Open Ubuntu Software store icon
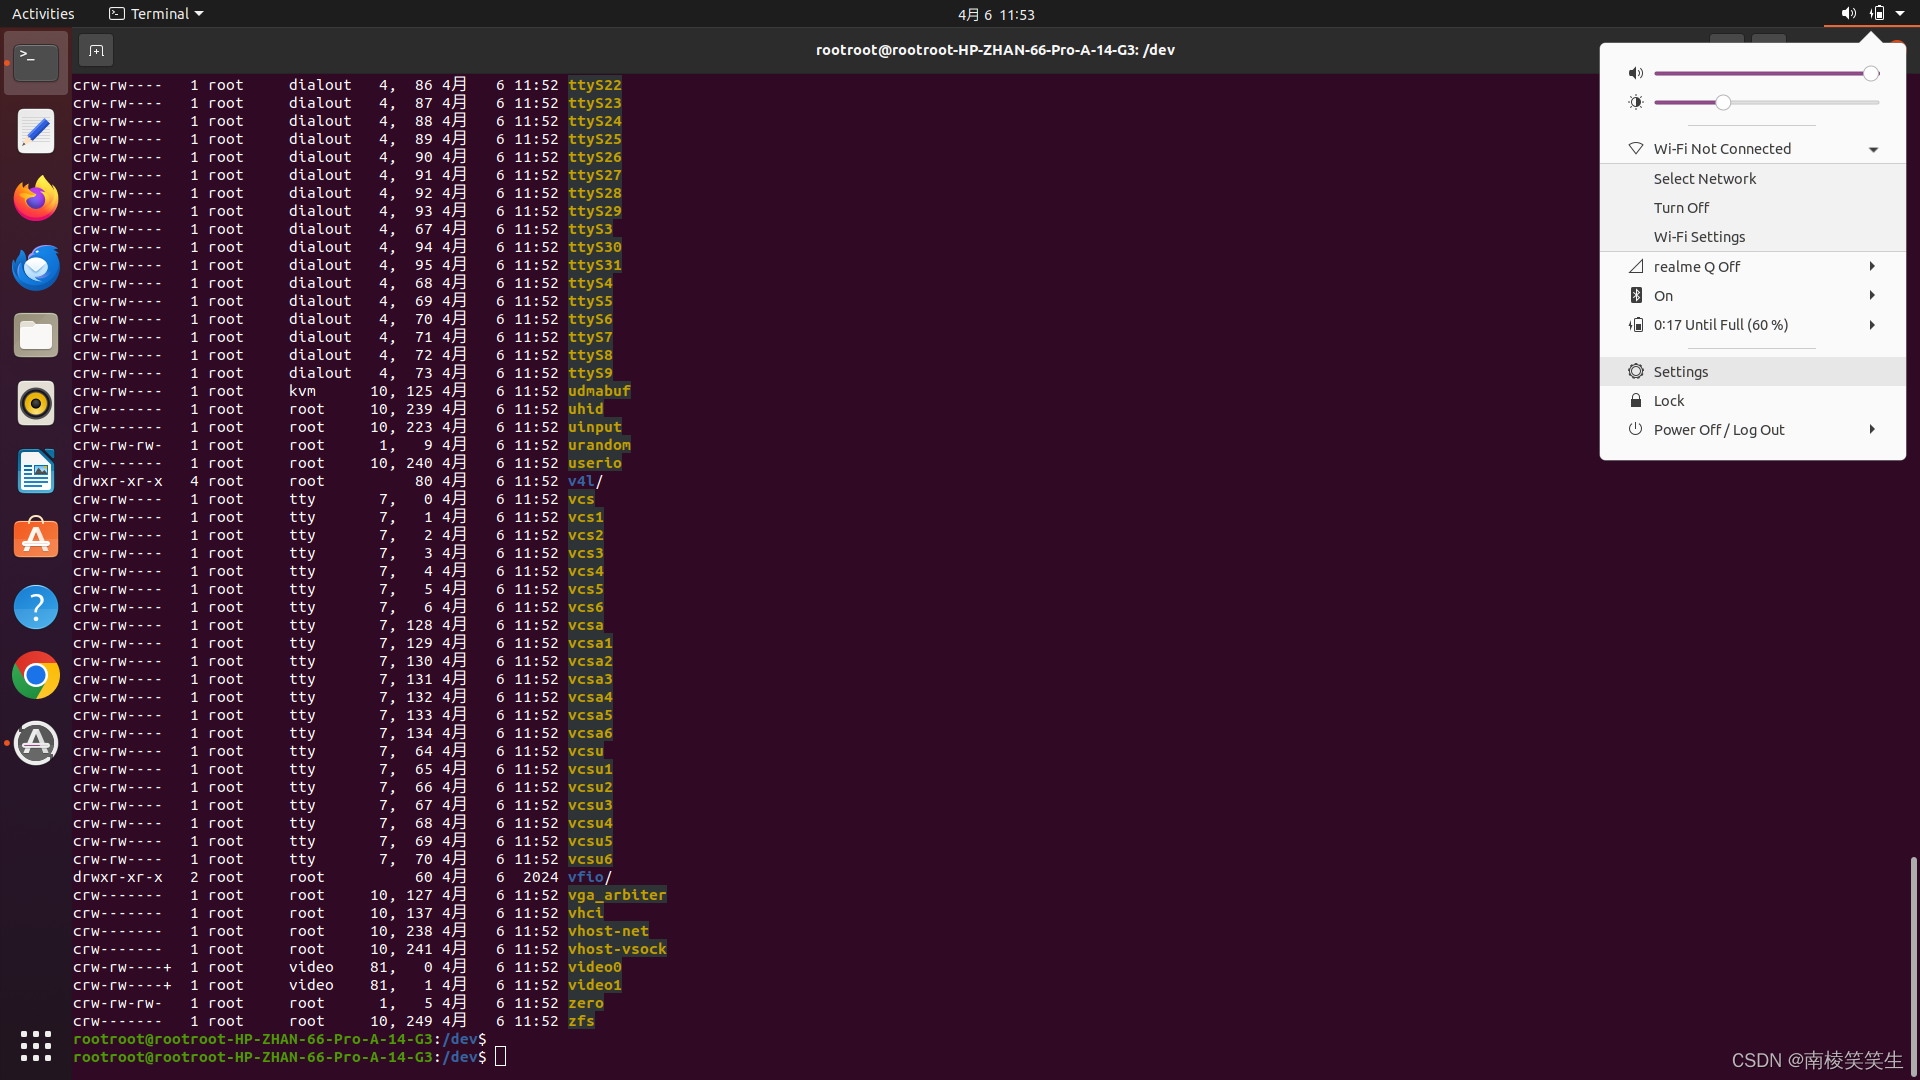 36,539
